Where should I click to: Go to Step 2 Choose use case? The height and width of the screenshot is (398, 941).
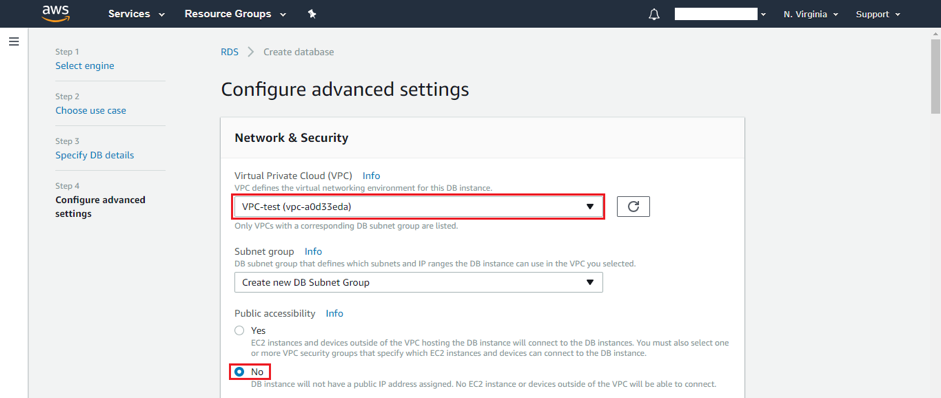coord(91,110)
